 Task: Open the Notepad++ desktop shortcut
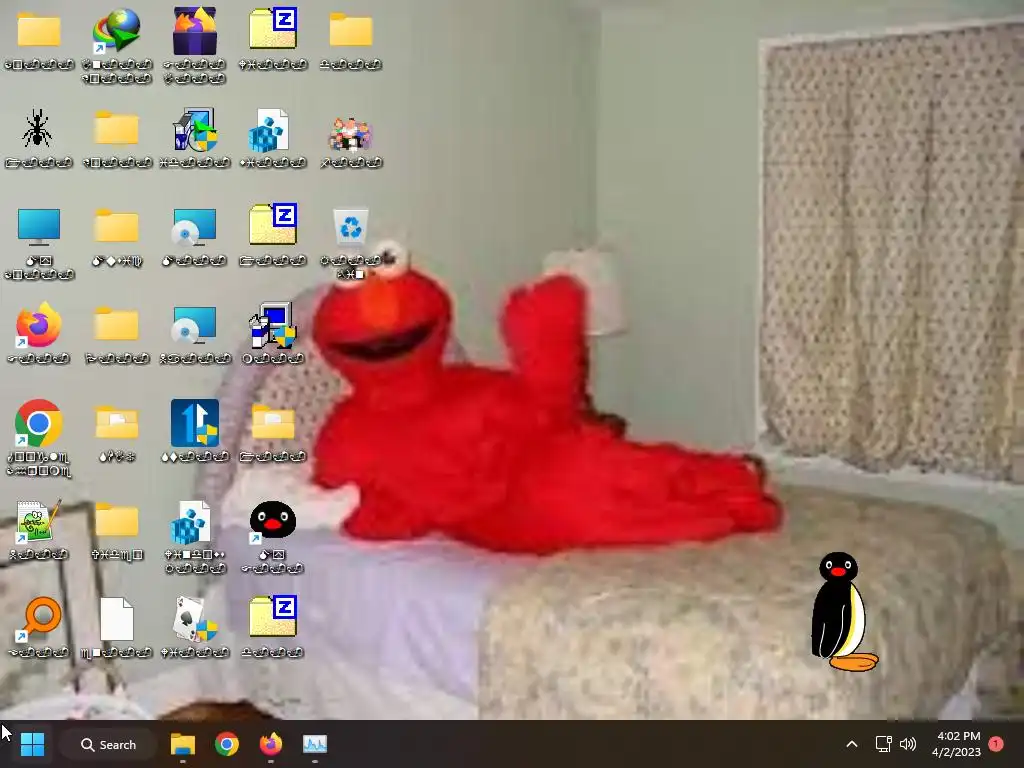[37, 521]
